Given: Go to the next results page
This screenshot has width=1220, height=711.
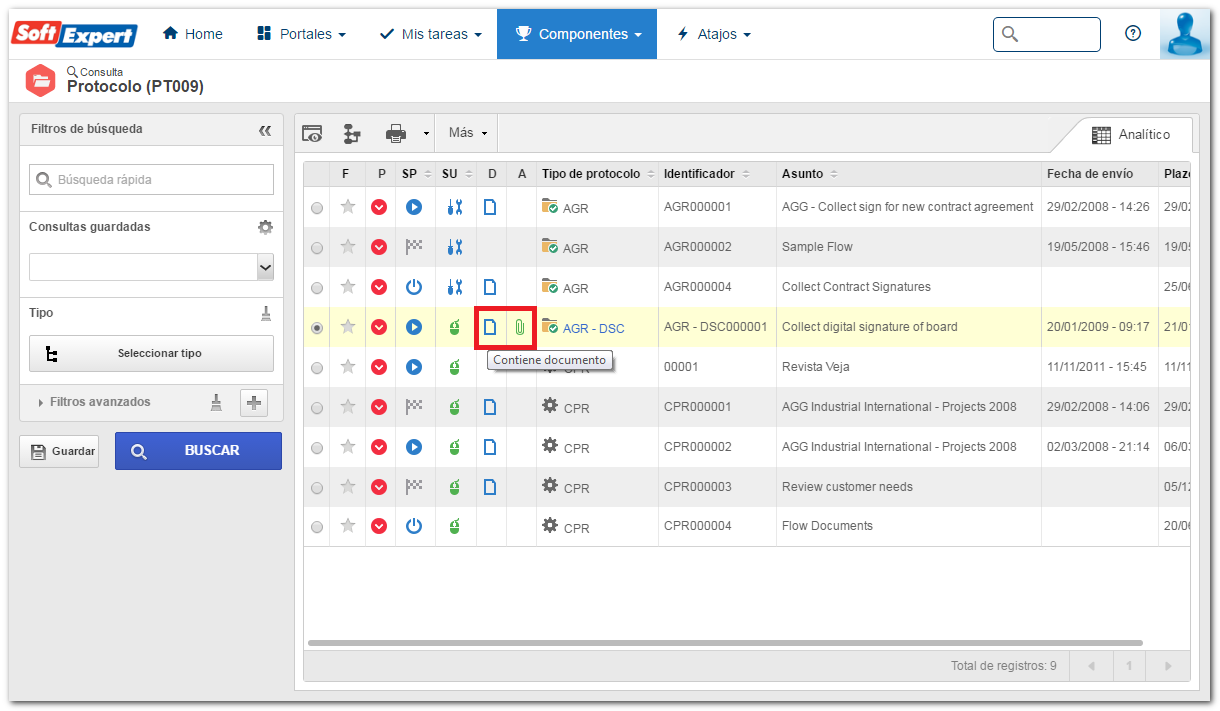Looking at the screenshot, I should [1168, 665].
